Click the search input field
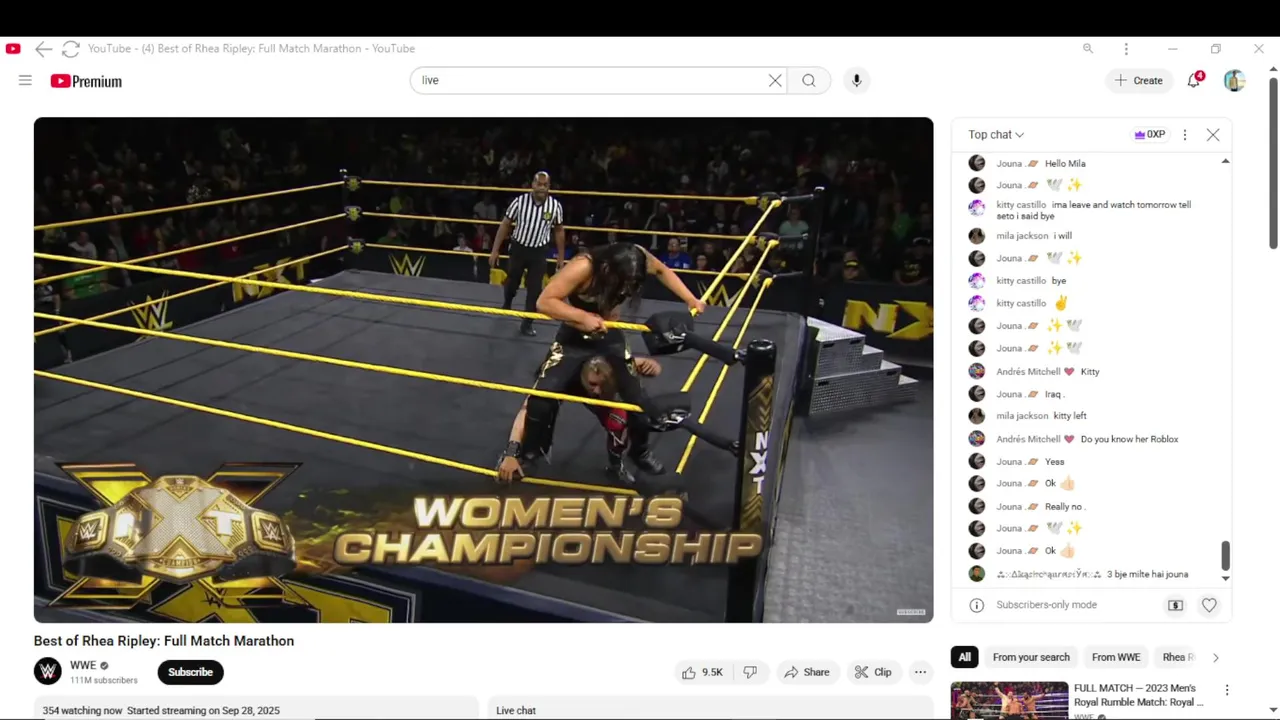 click(590, 81)
